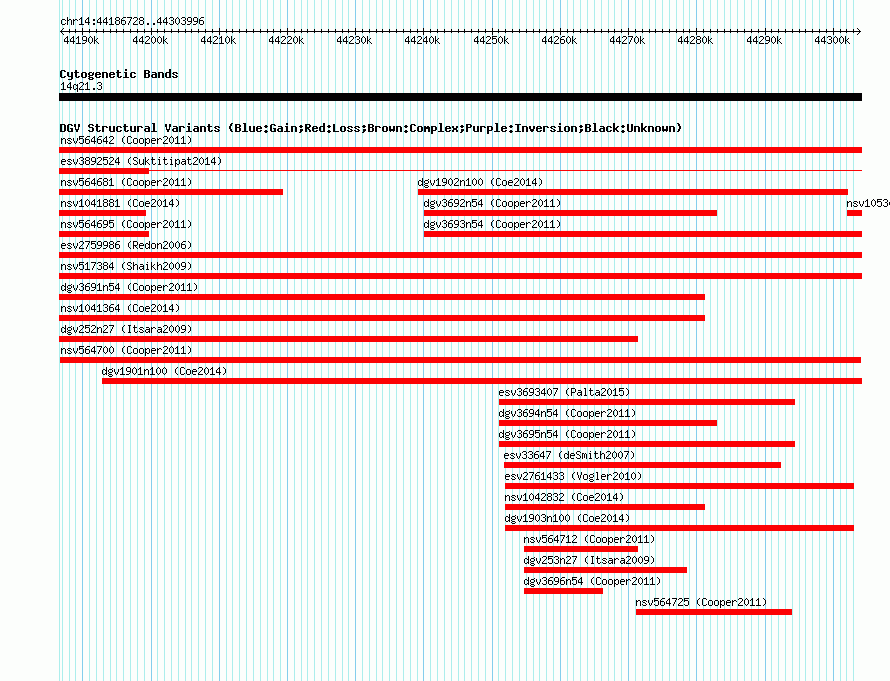
Task: Click the dgv252n27 red loss bar
Action: pos(349,339)
